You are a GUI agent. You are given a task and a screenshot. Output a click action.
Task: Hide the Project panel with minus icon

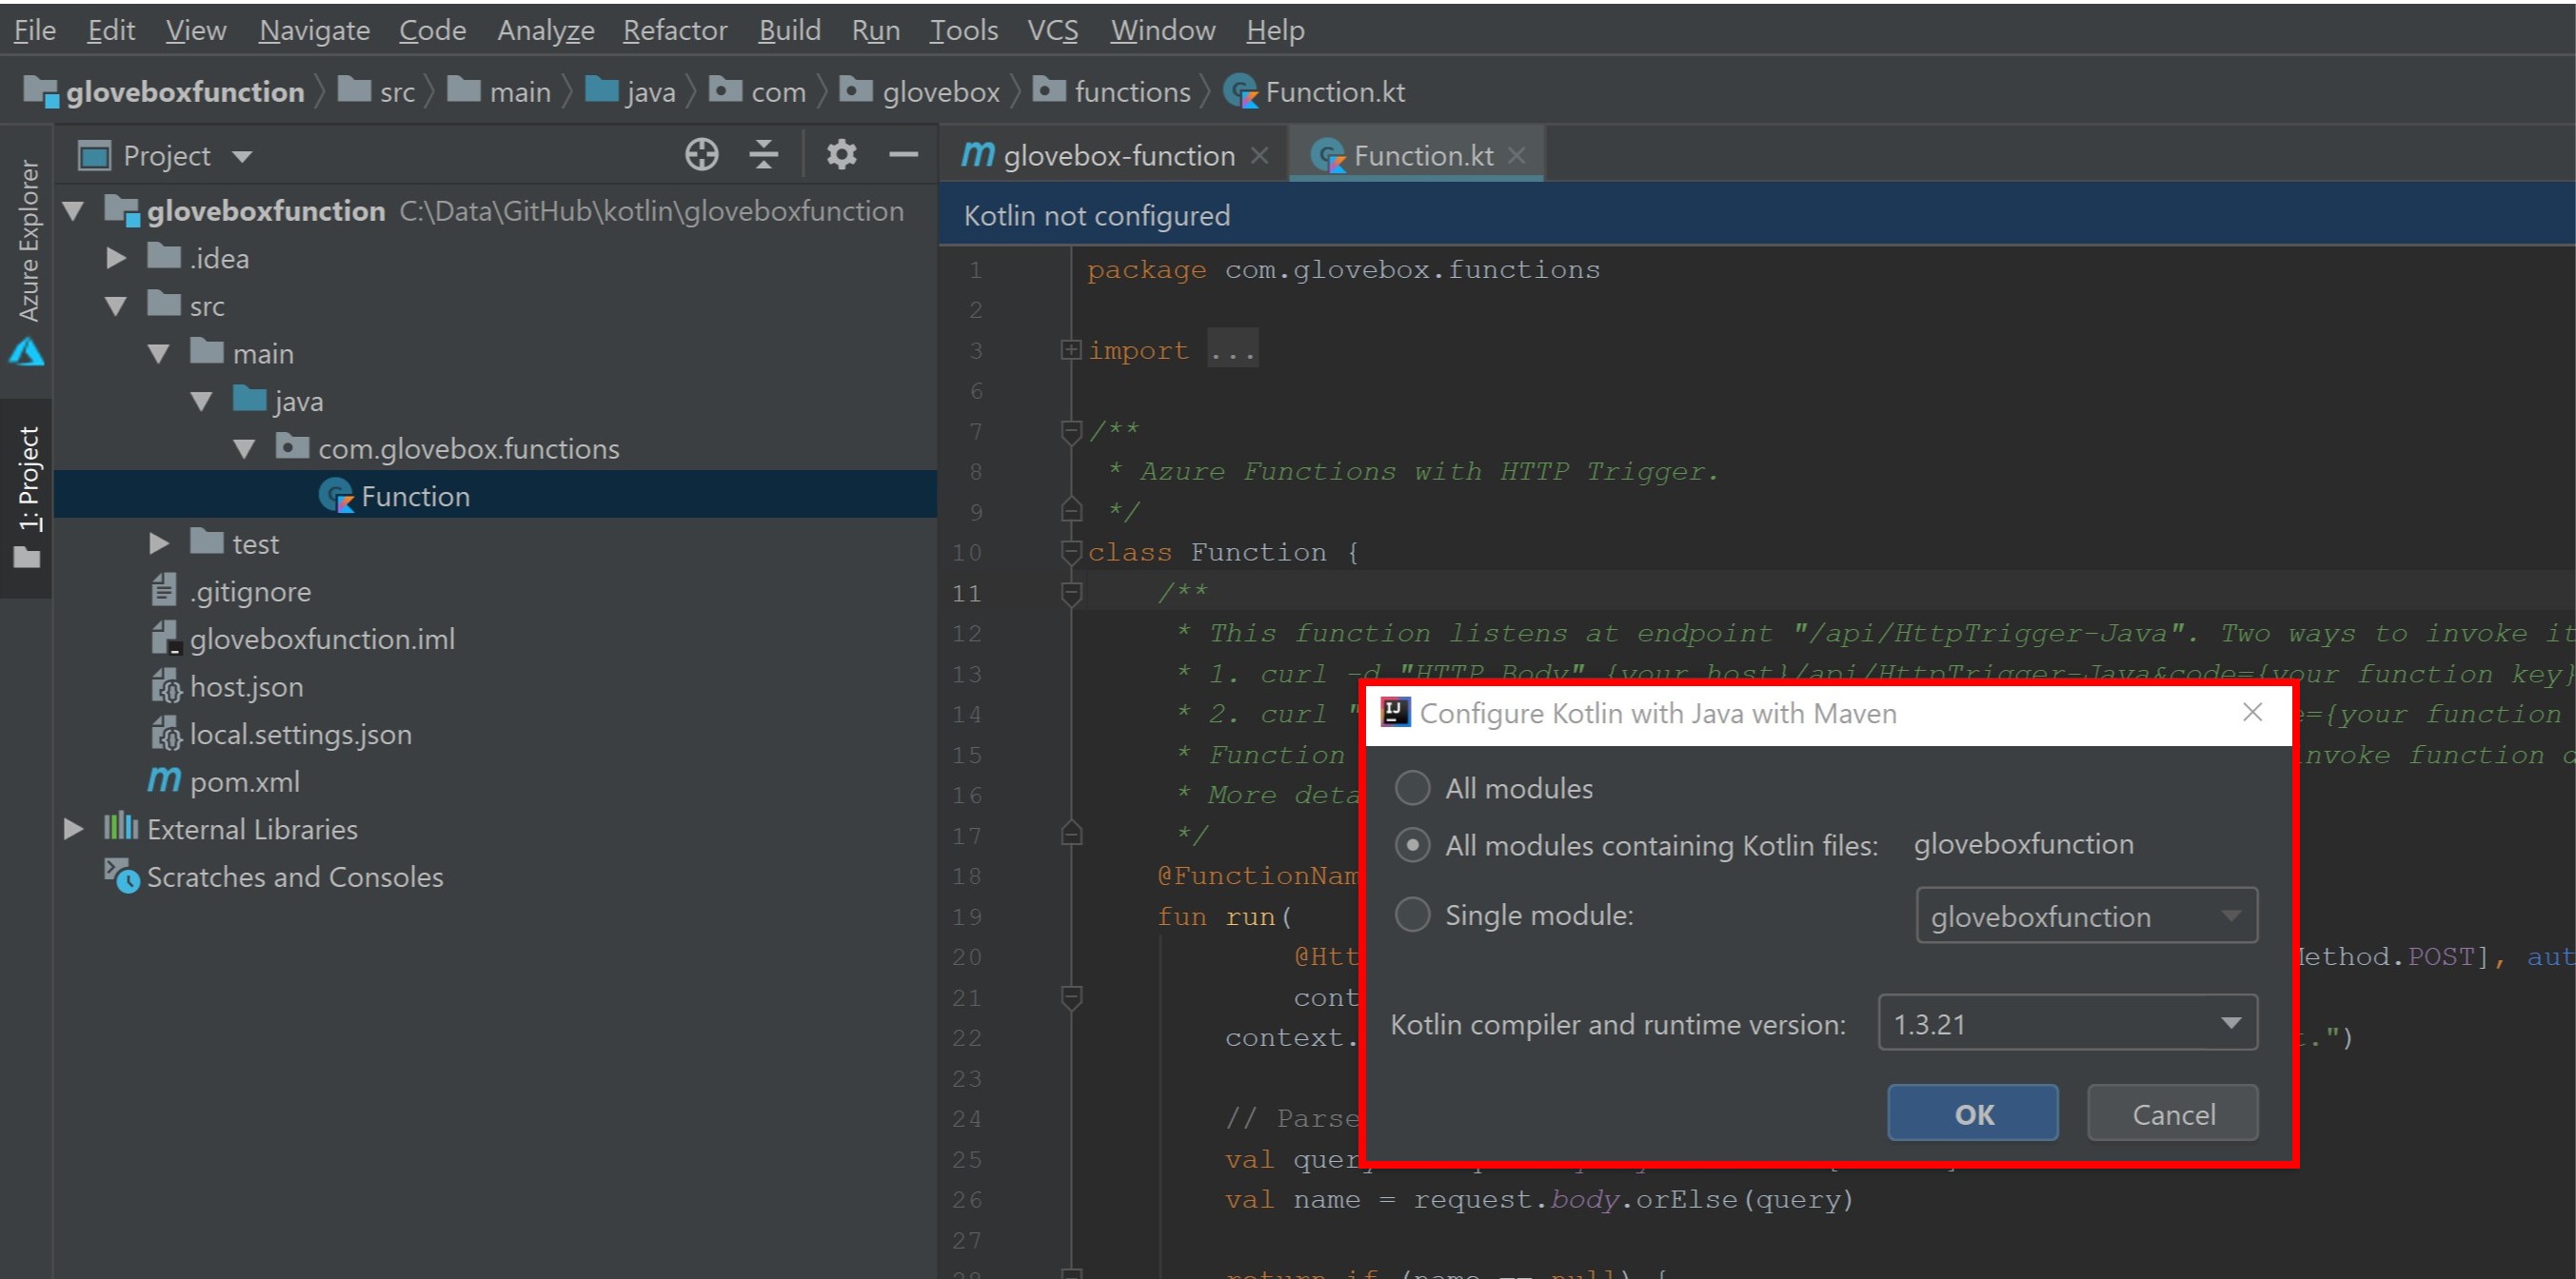click(x=903, y=155)
